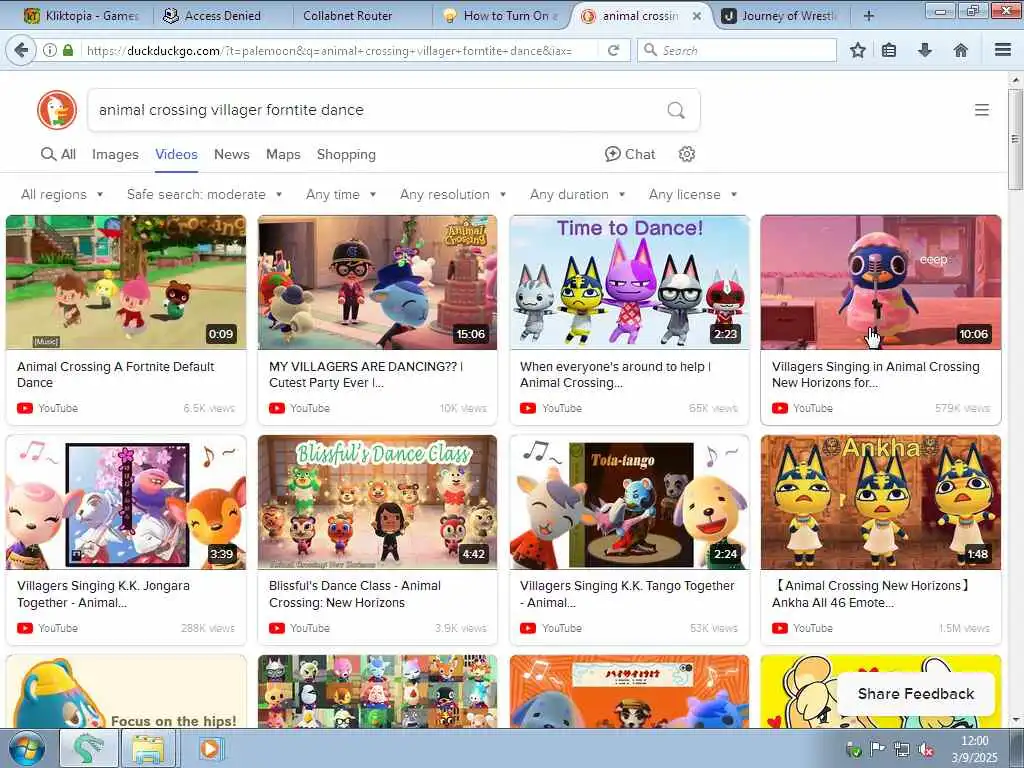Click the network tray icon

point(902,750)
